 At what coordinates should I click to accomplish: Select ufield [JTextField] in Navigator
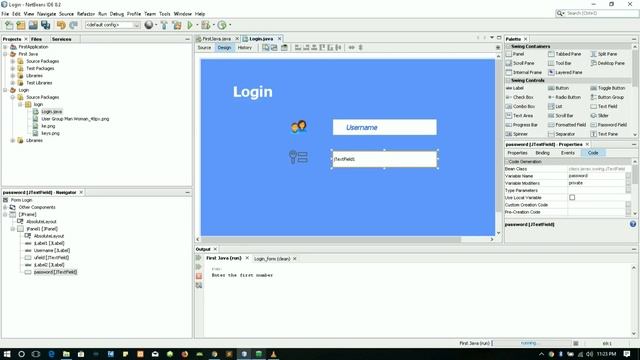51,258
